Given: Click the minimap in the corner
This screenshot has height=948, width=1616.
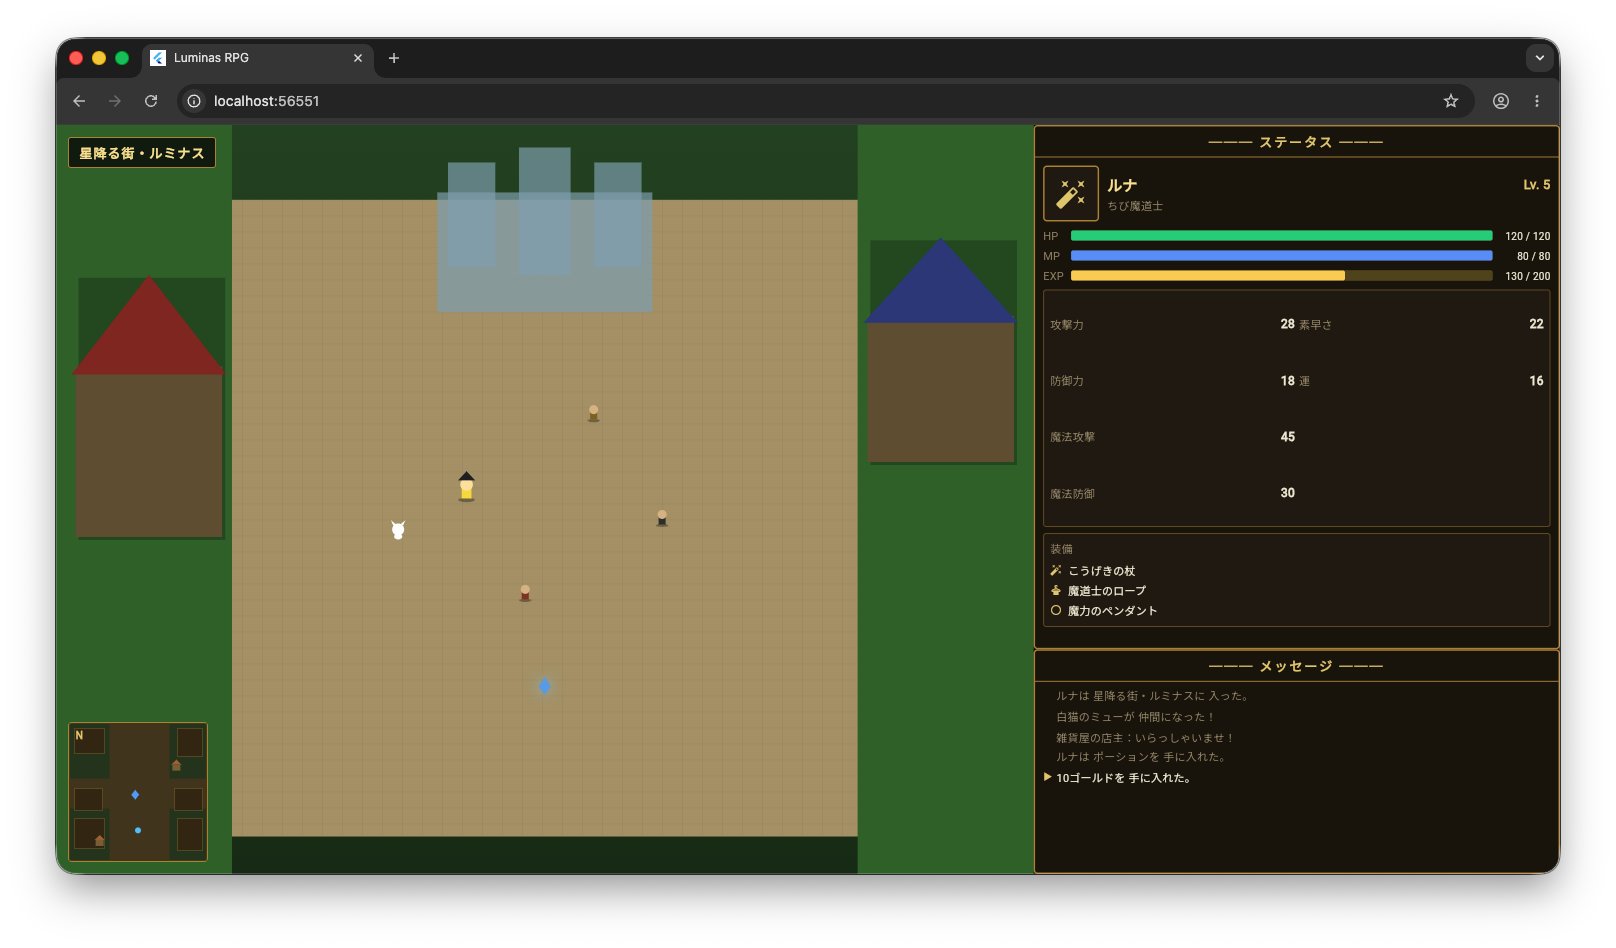Looking at the screenshot, I should 138,792.
